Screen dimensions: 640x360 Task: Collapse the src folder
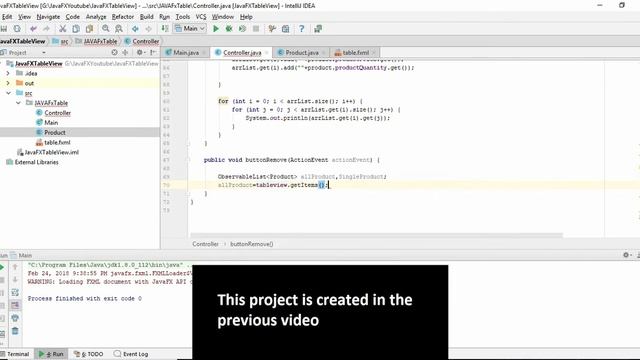(8, 93)
